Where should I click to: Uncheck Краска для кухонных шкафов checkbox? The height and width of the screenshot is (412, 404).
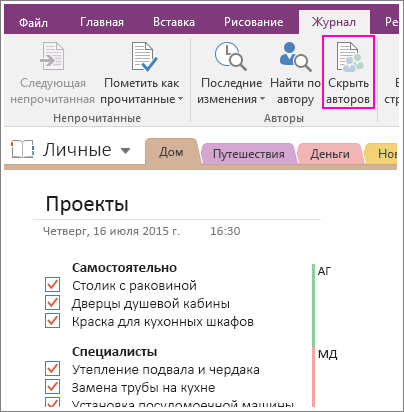point(53,321)
